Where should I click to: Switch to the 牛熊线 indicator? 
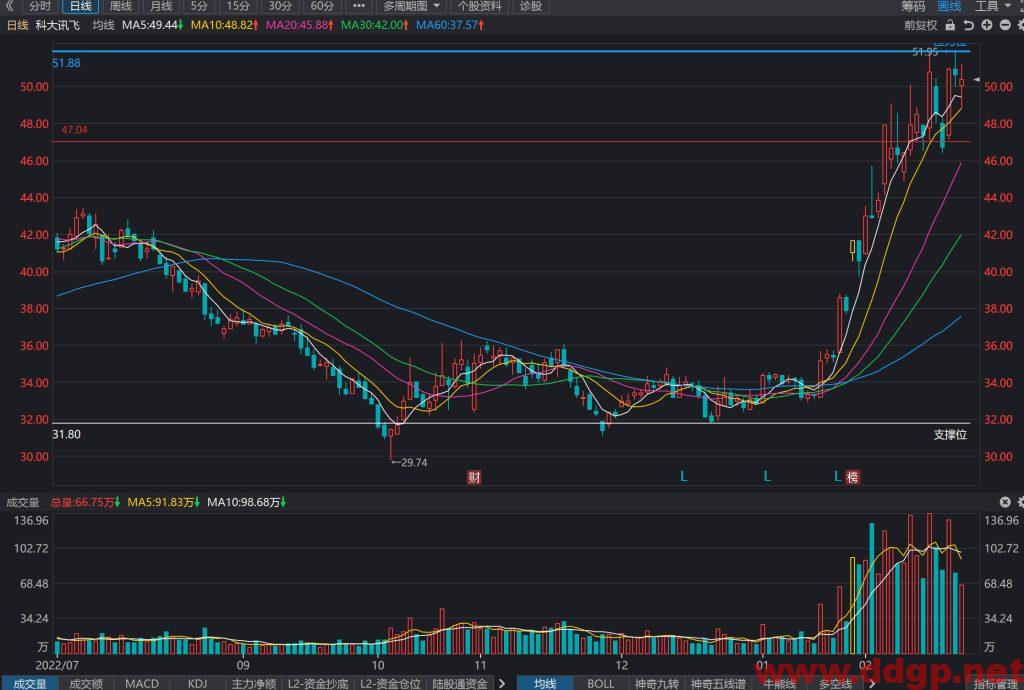pyautogui.click(x=779, y=683)
